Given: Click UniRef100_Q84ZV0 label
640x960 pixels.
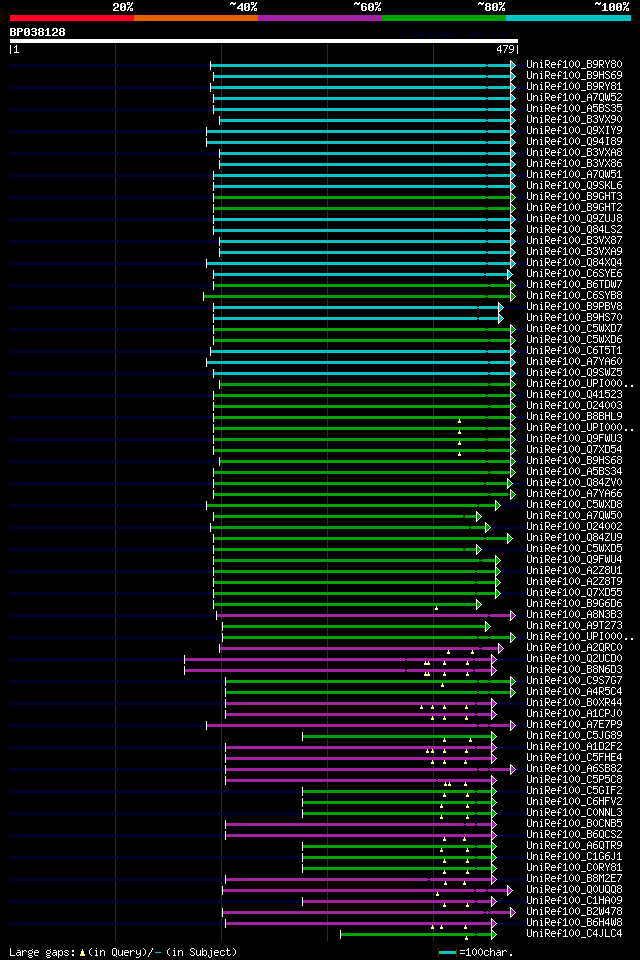Looking at the screenshot, I should click(x=574, y=483).
